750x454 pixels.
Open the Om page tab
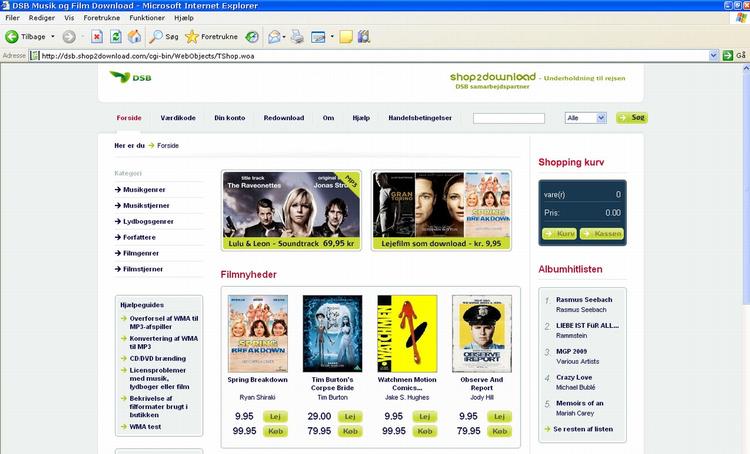(x=328, y=118)
